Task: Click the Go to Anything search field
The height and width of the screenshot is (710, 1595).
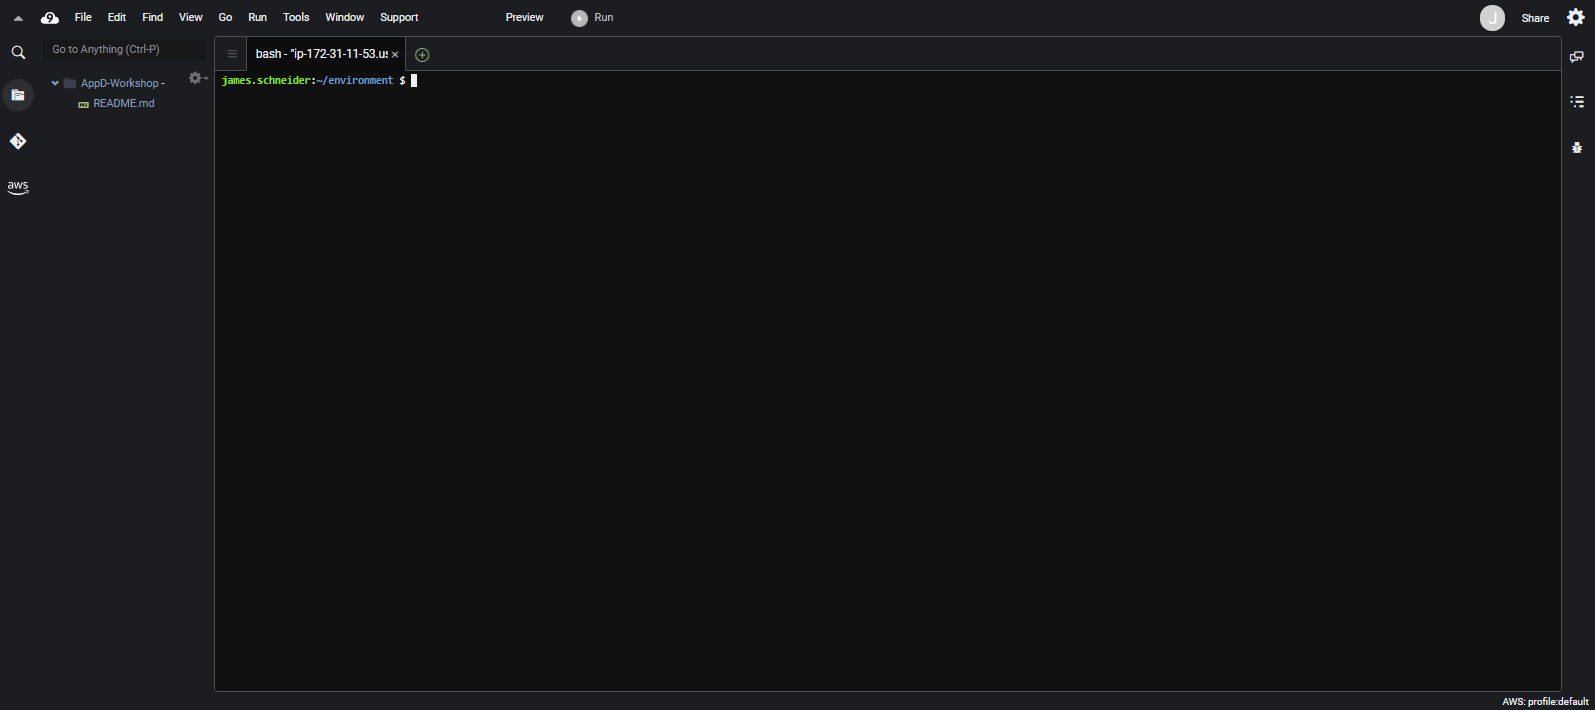Action: coord(125,49)
